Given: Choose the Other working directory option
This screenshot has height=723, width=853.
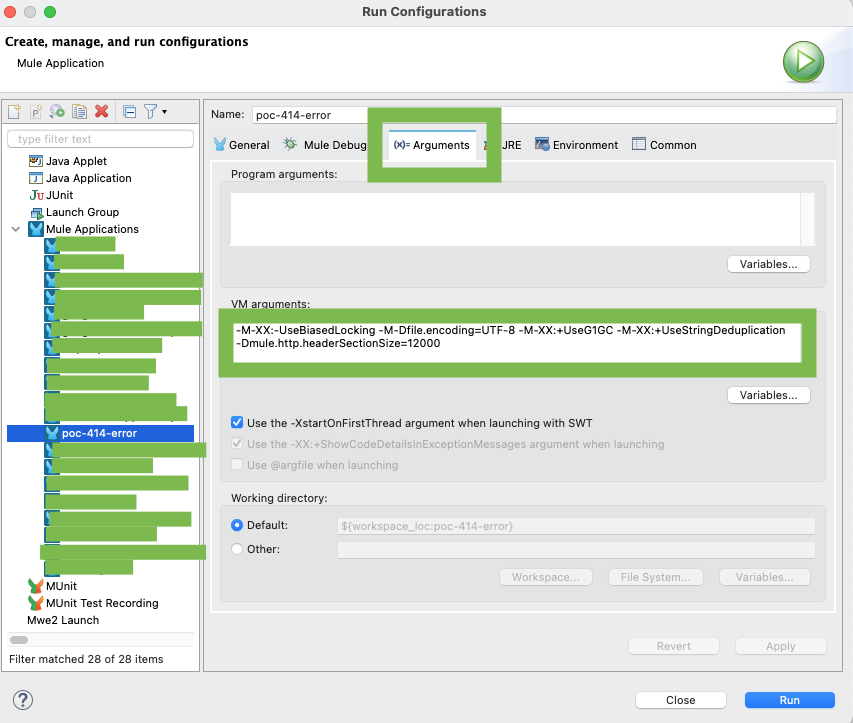Looking at the screenshot, I should [237, 549].
